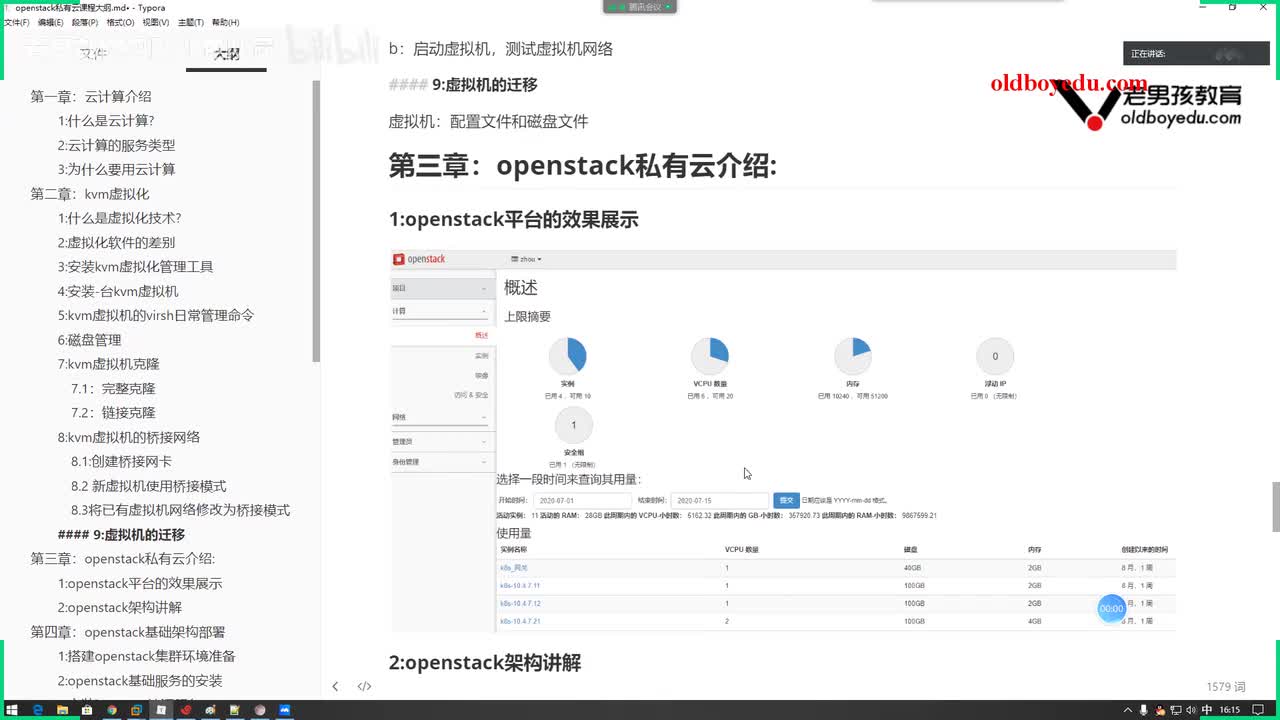
Task: Go to outline item 8.1:创建桥接网卡
Action: click(121, 461)
